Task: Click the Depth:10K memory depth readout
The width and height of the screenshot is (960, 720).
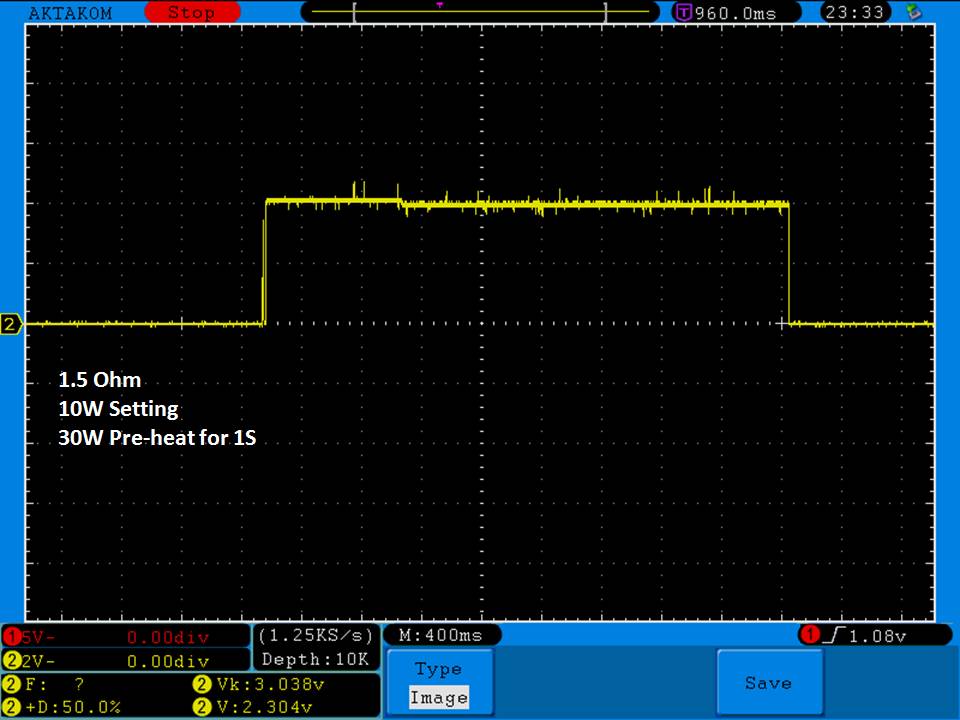Action: pos(315,659)
